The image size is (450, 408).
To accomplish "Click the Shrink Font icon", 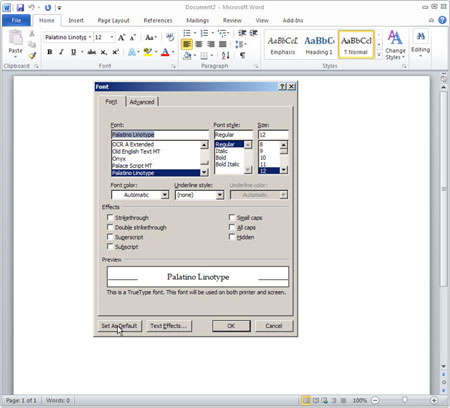I will coord(133,37).
